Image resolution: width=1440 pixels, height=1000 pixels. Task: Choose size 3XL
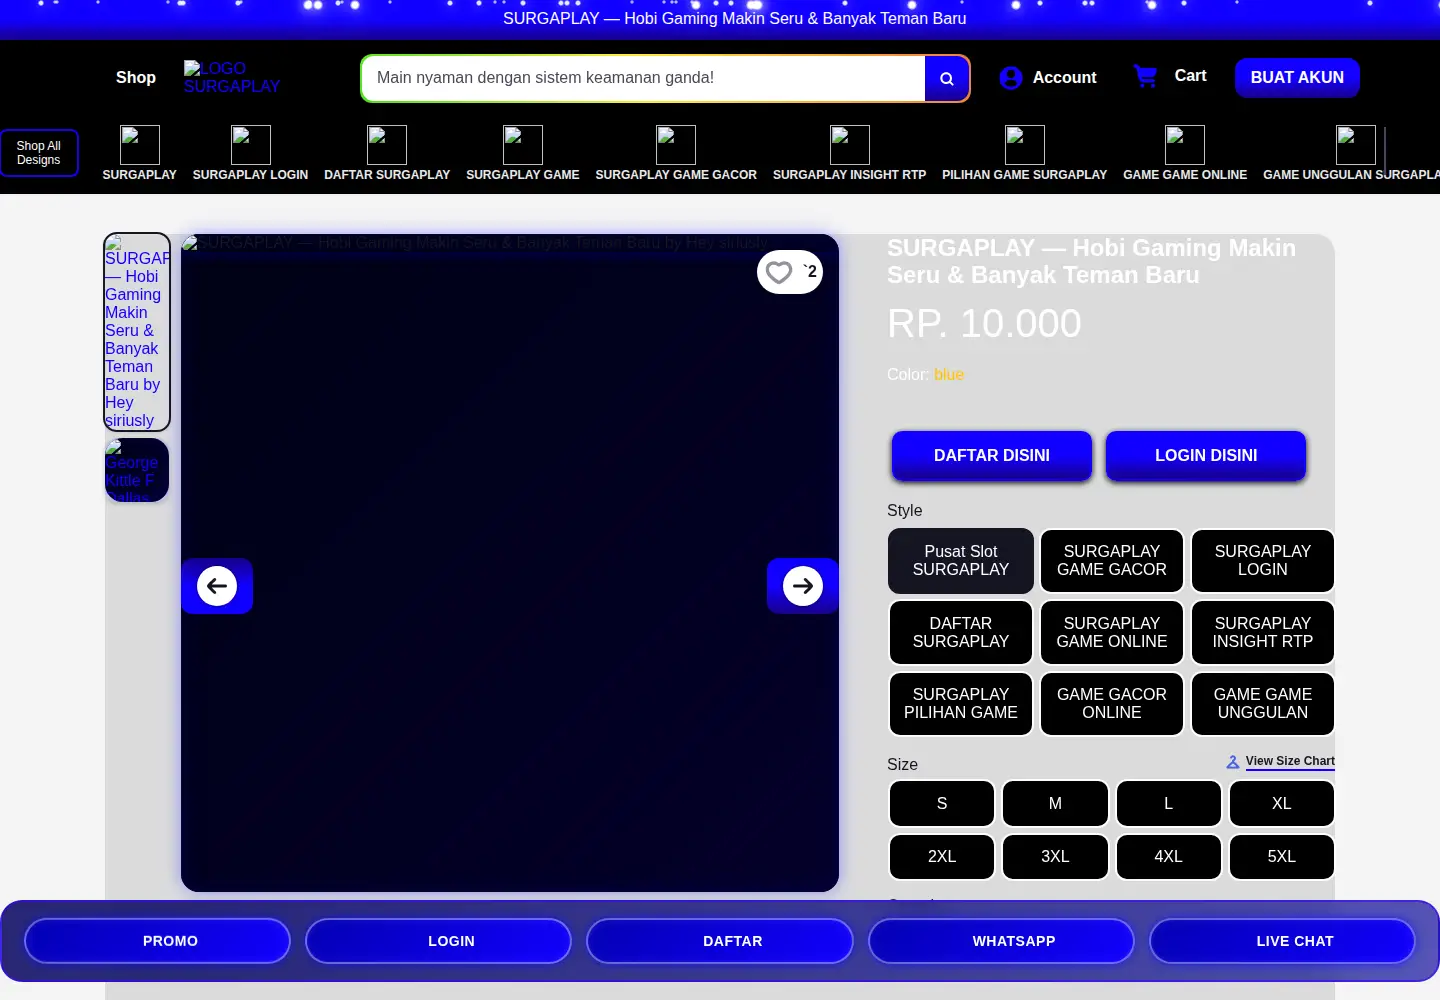[1055, 857]
